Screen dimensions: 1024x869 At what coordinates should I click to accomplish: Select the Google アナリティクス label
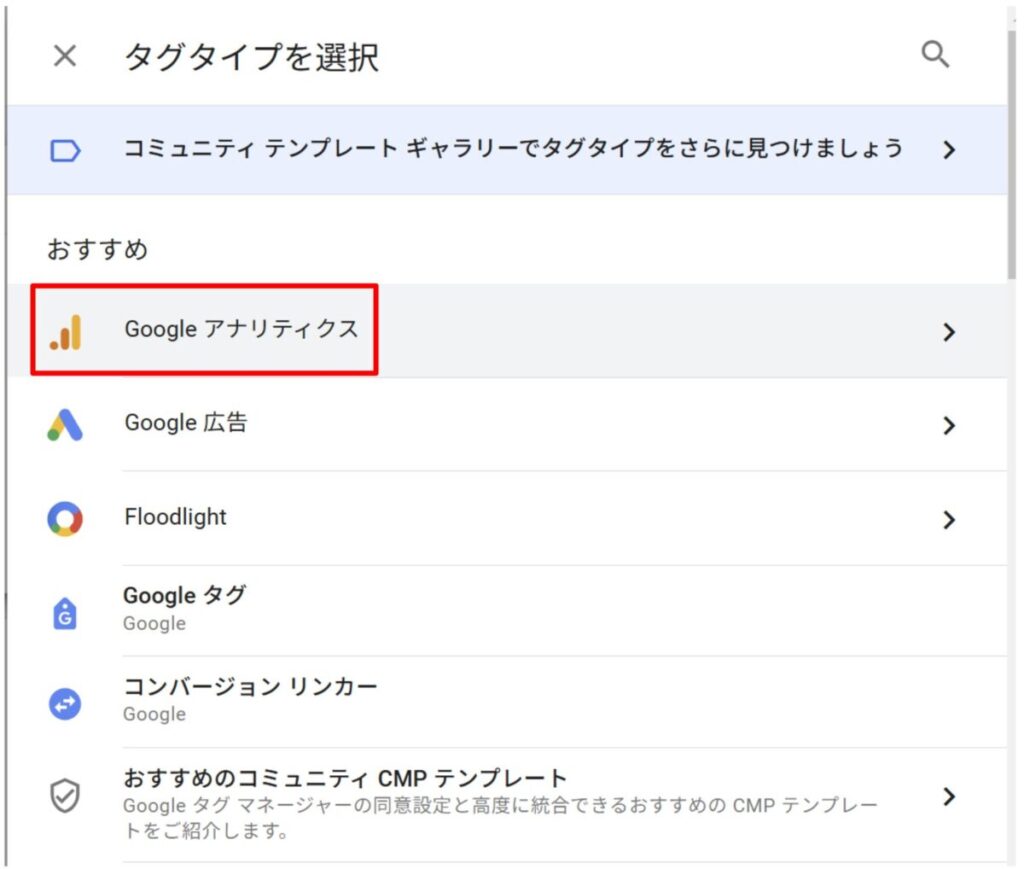241,329
